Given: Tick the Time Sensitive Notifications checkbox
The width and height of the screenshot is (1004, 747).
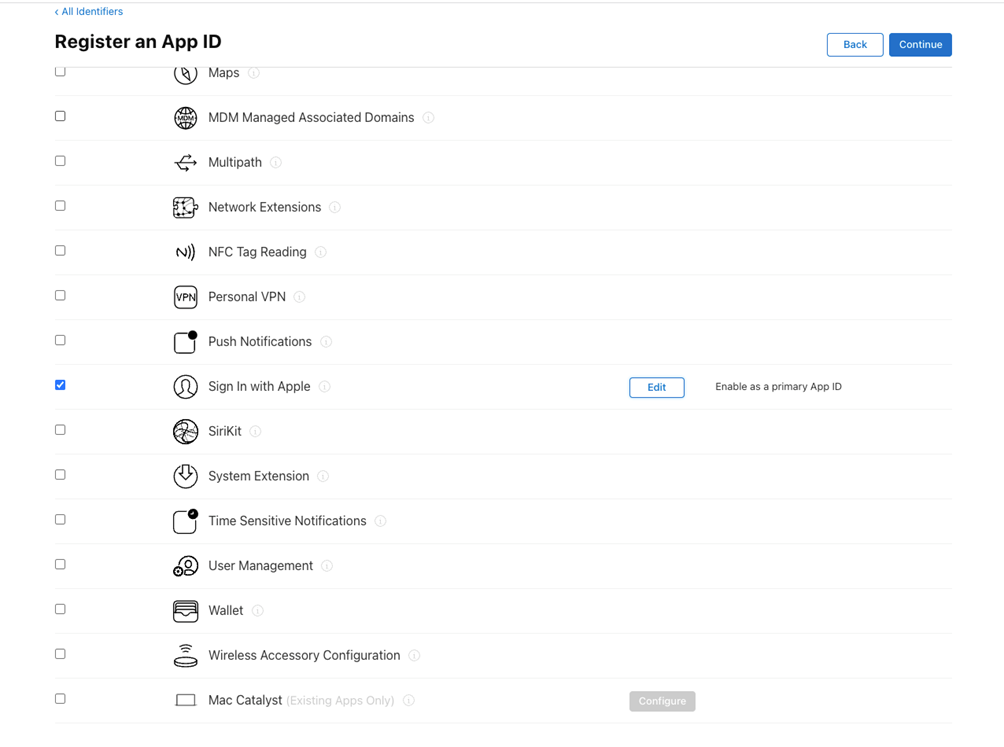Looking at the screenshot, I should 60,520.
